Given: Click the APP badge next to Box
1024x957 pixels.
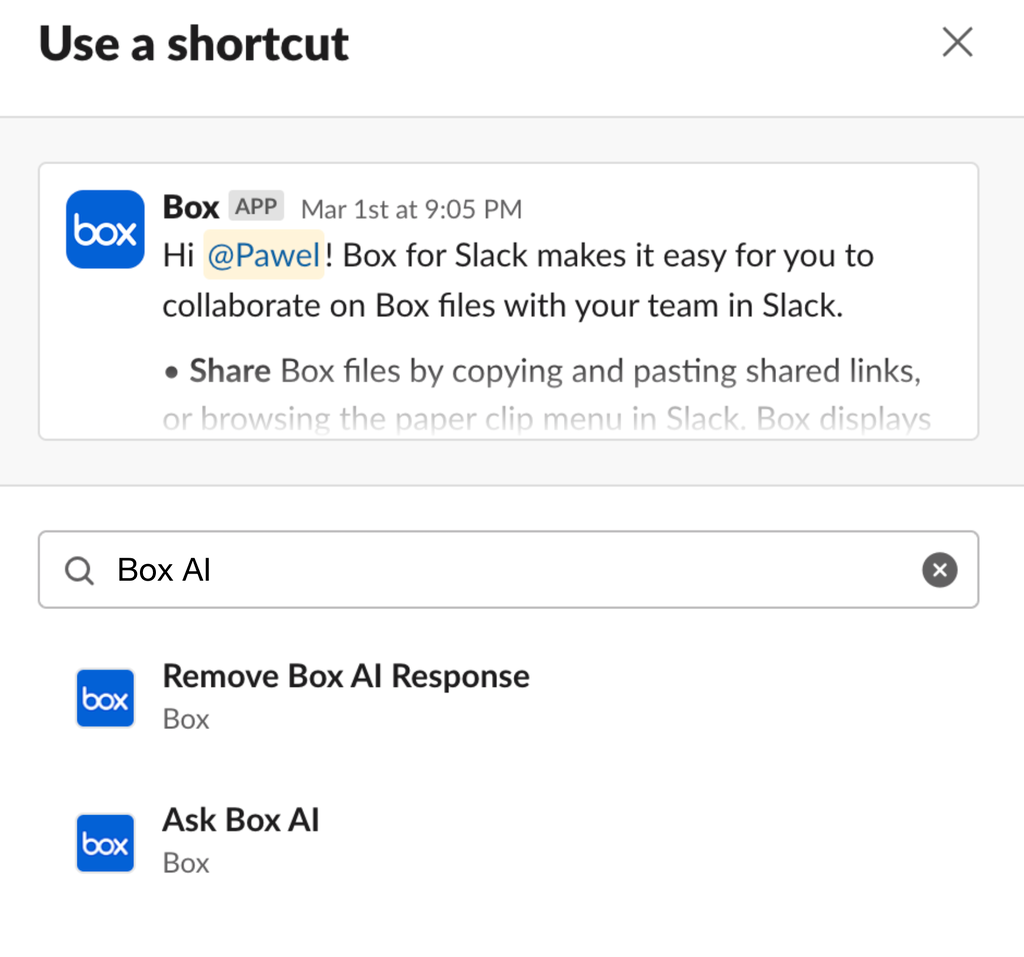Looking at the screenshot, I should point(257,207).
